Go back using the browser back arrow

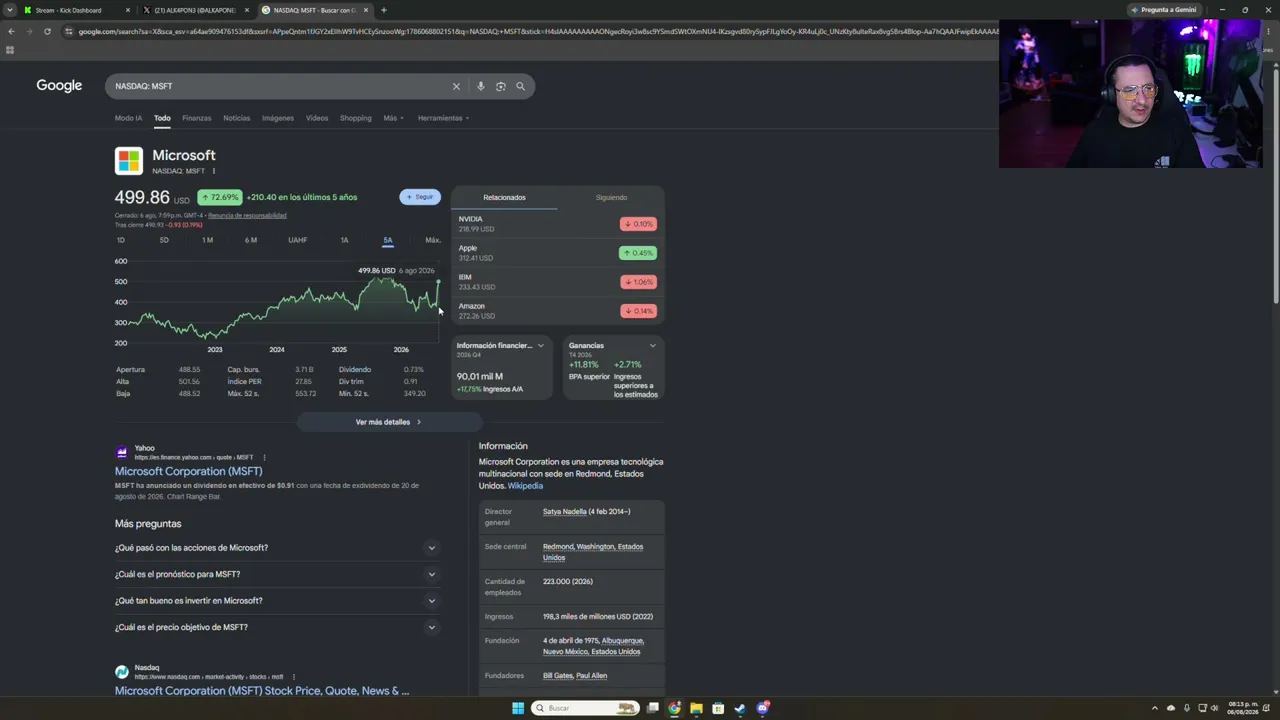coord(11,31)
